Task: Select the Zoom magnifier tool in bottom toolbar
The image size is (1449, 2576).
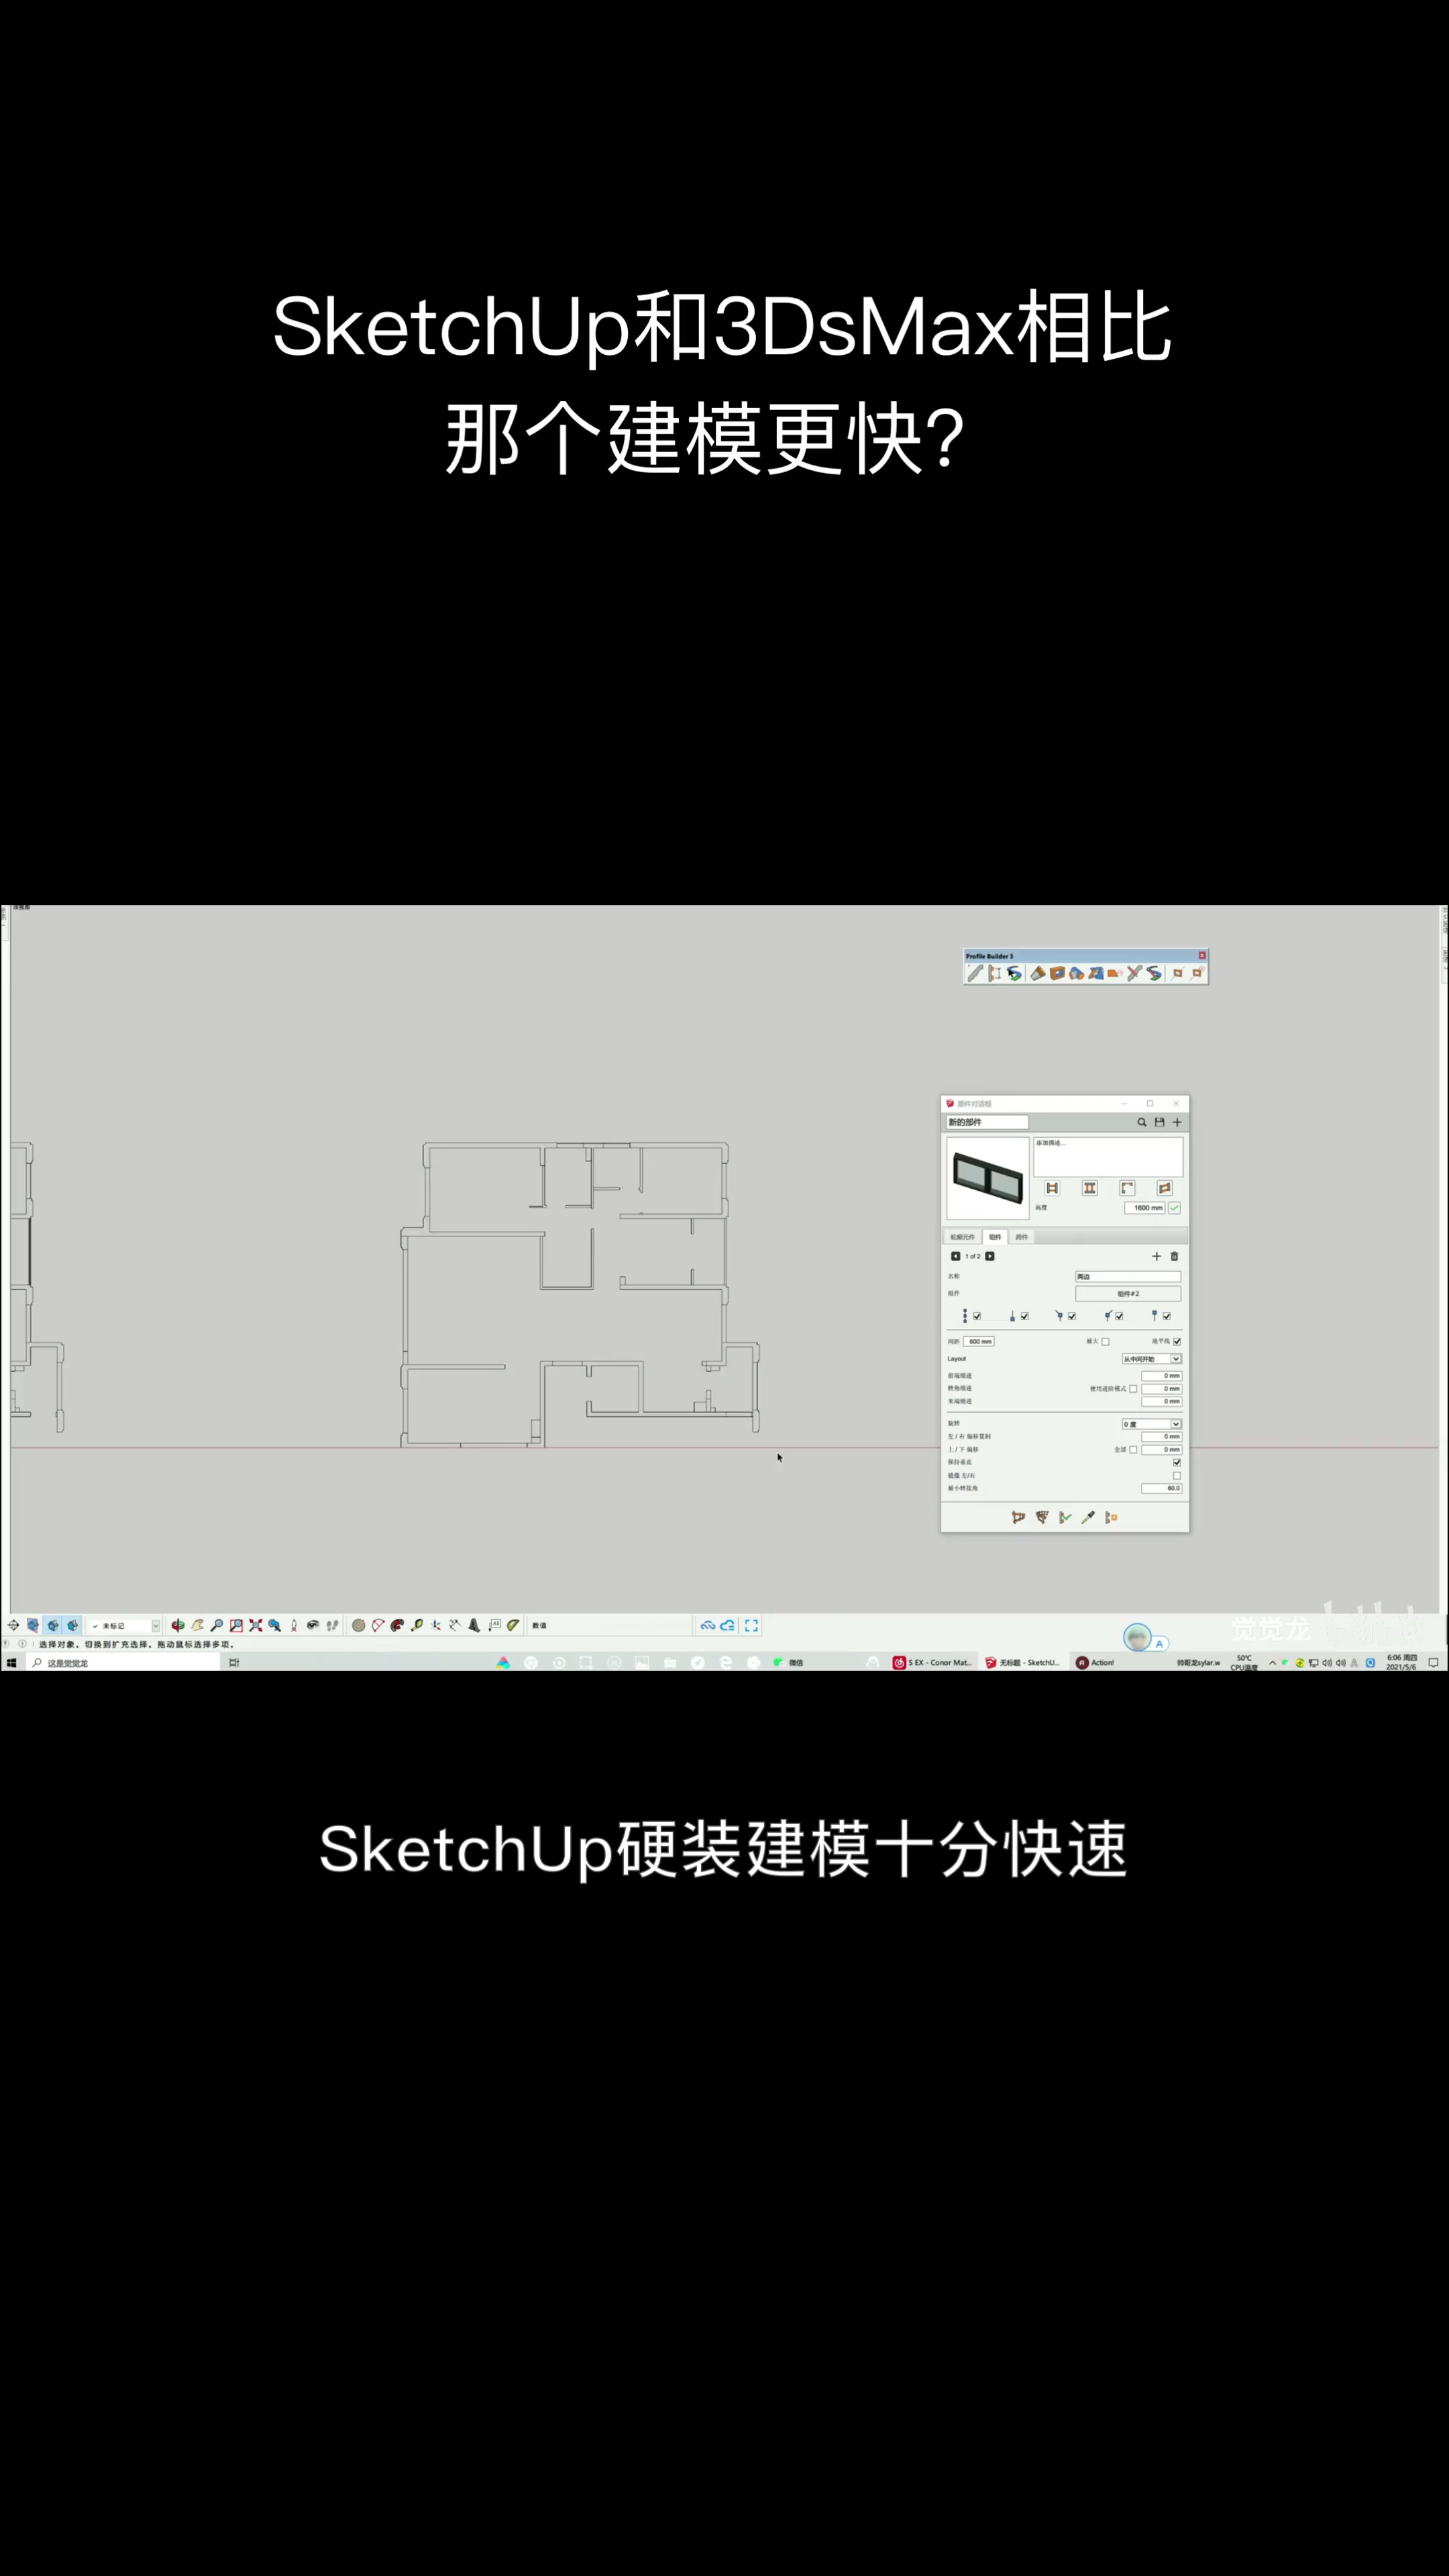Action: coord(217,1626)
